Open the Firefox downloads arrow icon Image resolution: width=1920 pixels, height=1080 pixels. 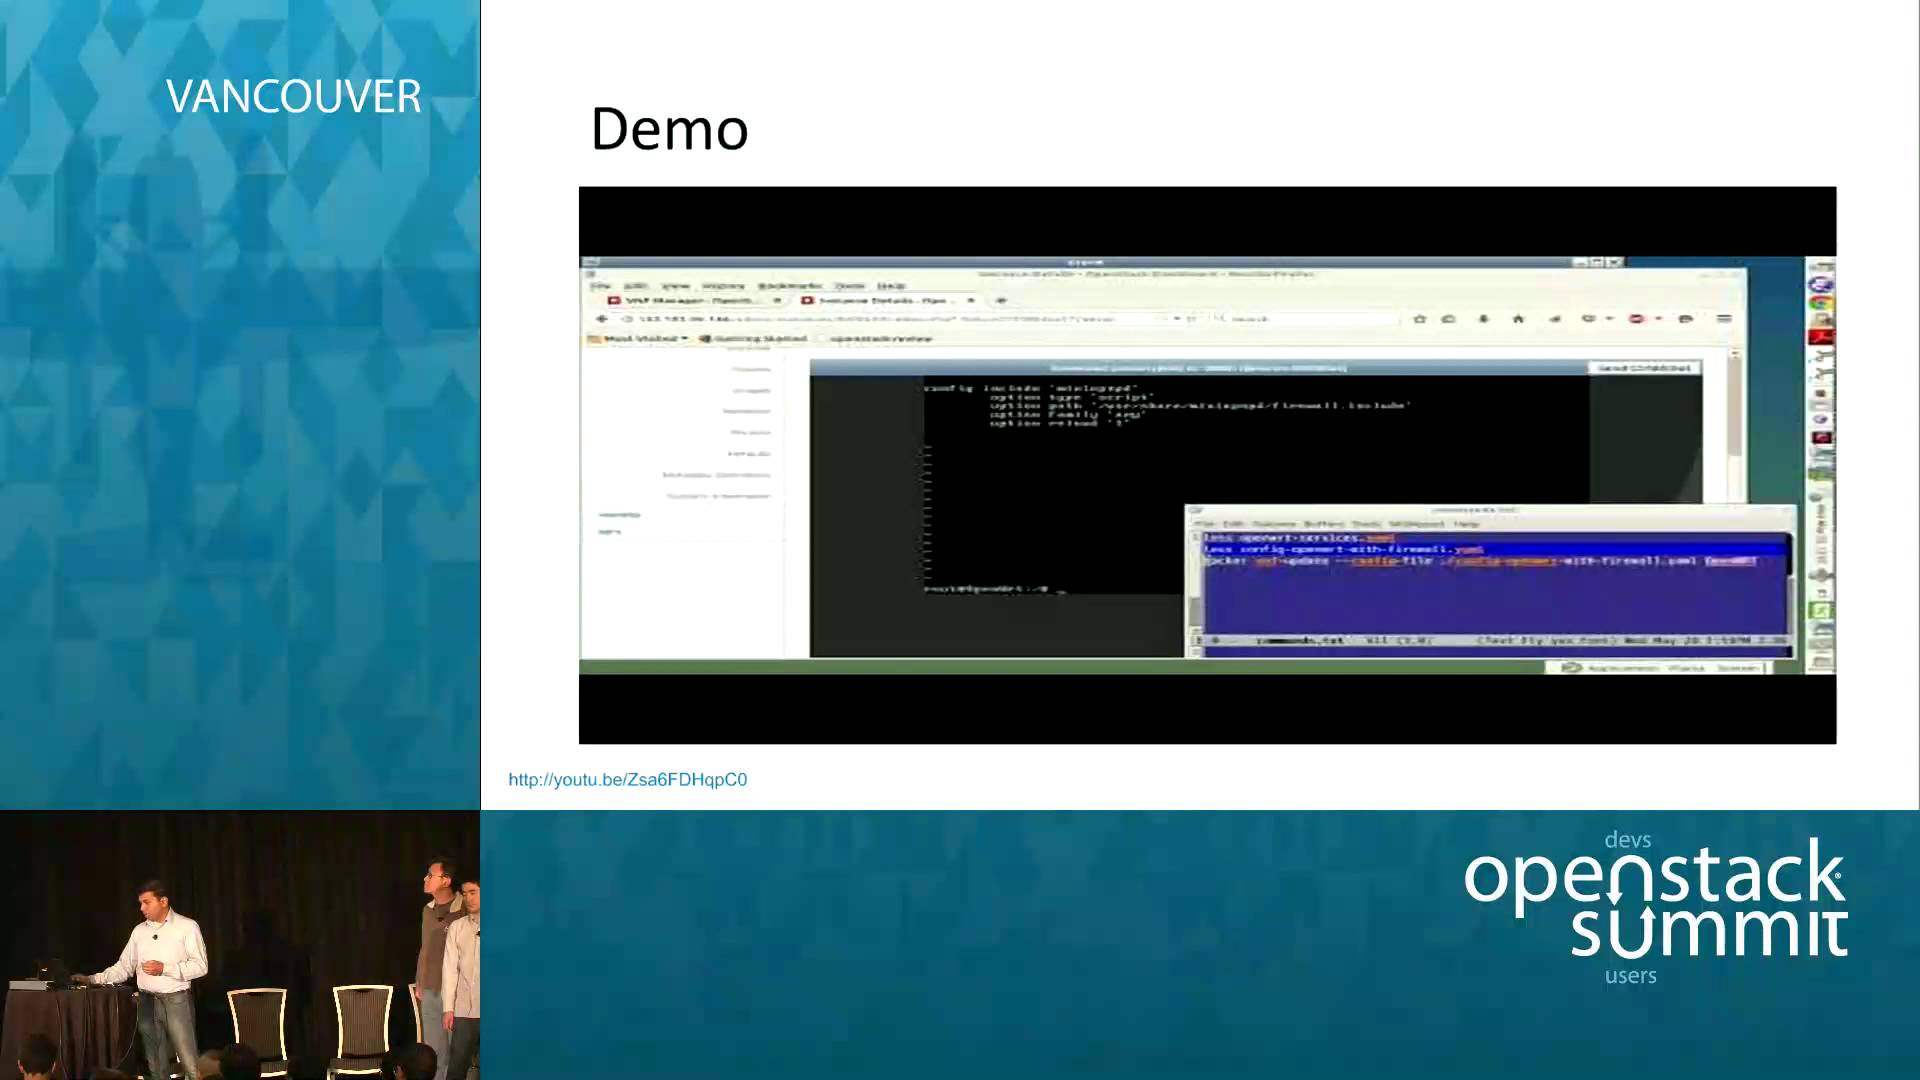click(1483, 319)
